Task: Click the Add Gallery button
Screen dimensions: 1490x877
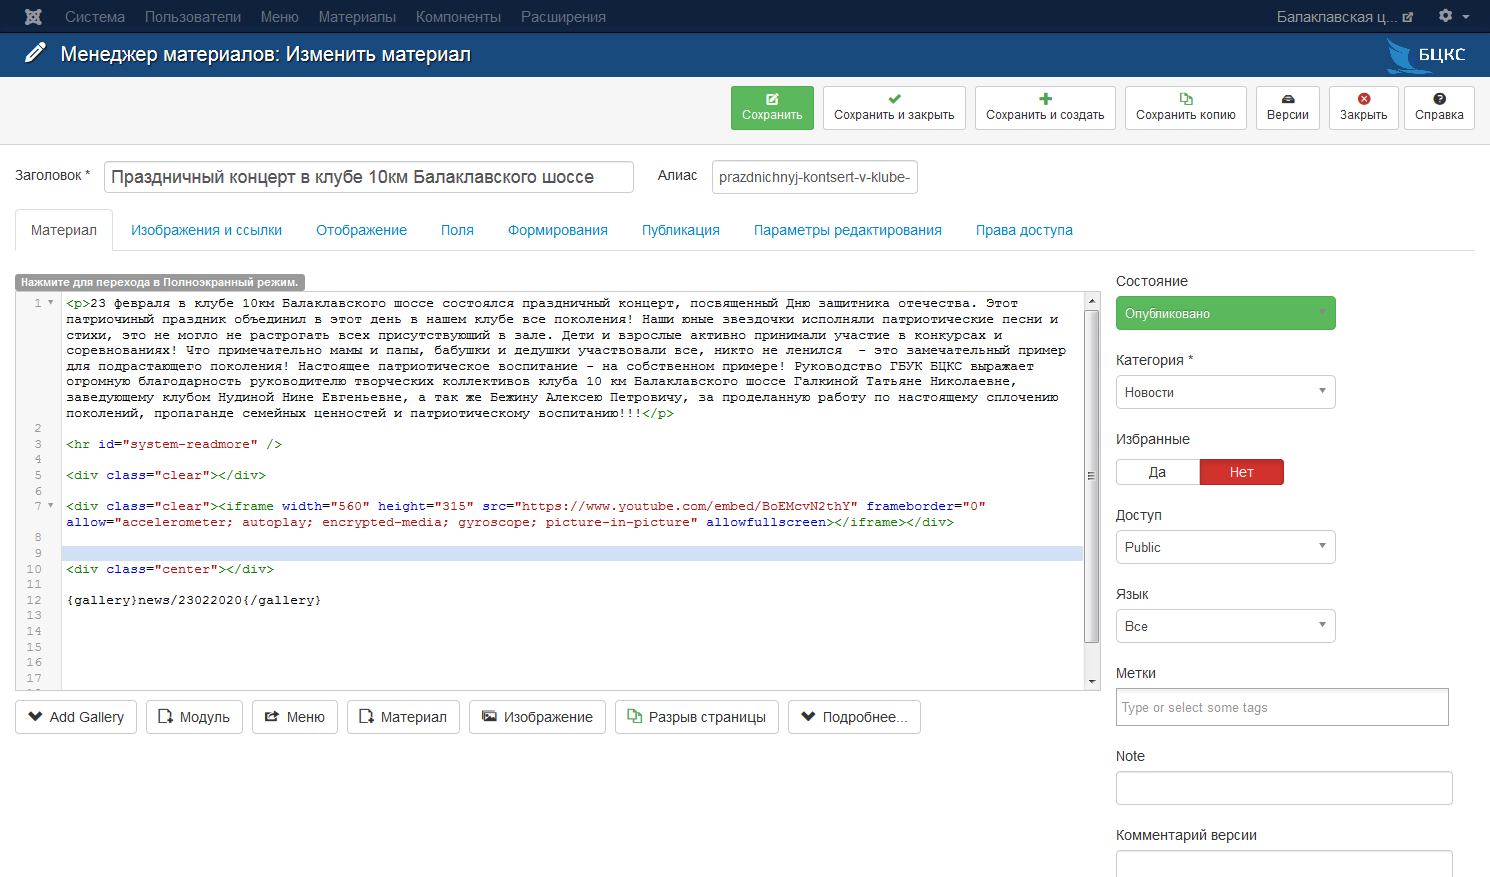Action: 76,717
